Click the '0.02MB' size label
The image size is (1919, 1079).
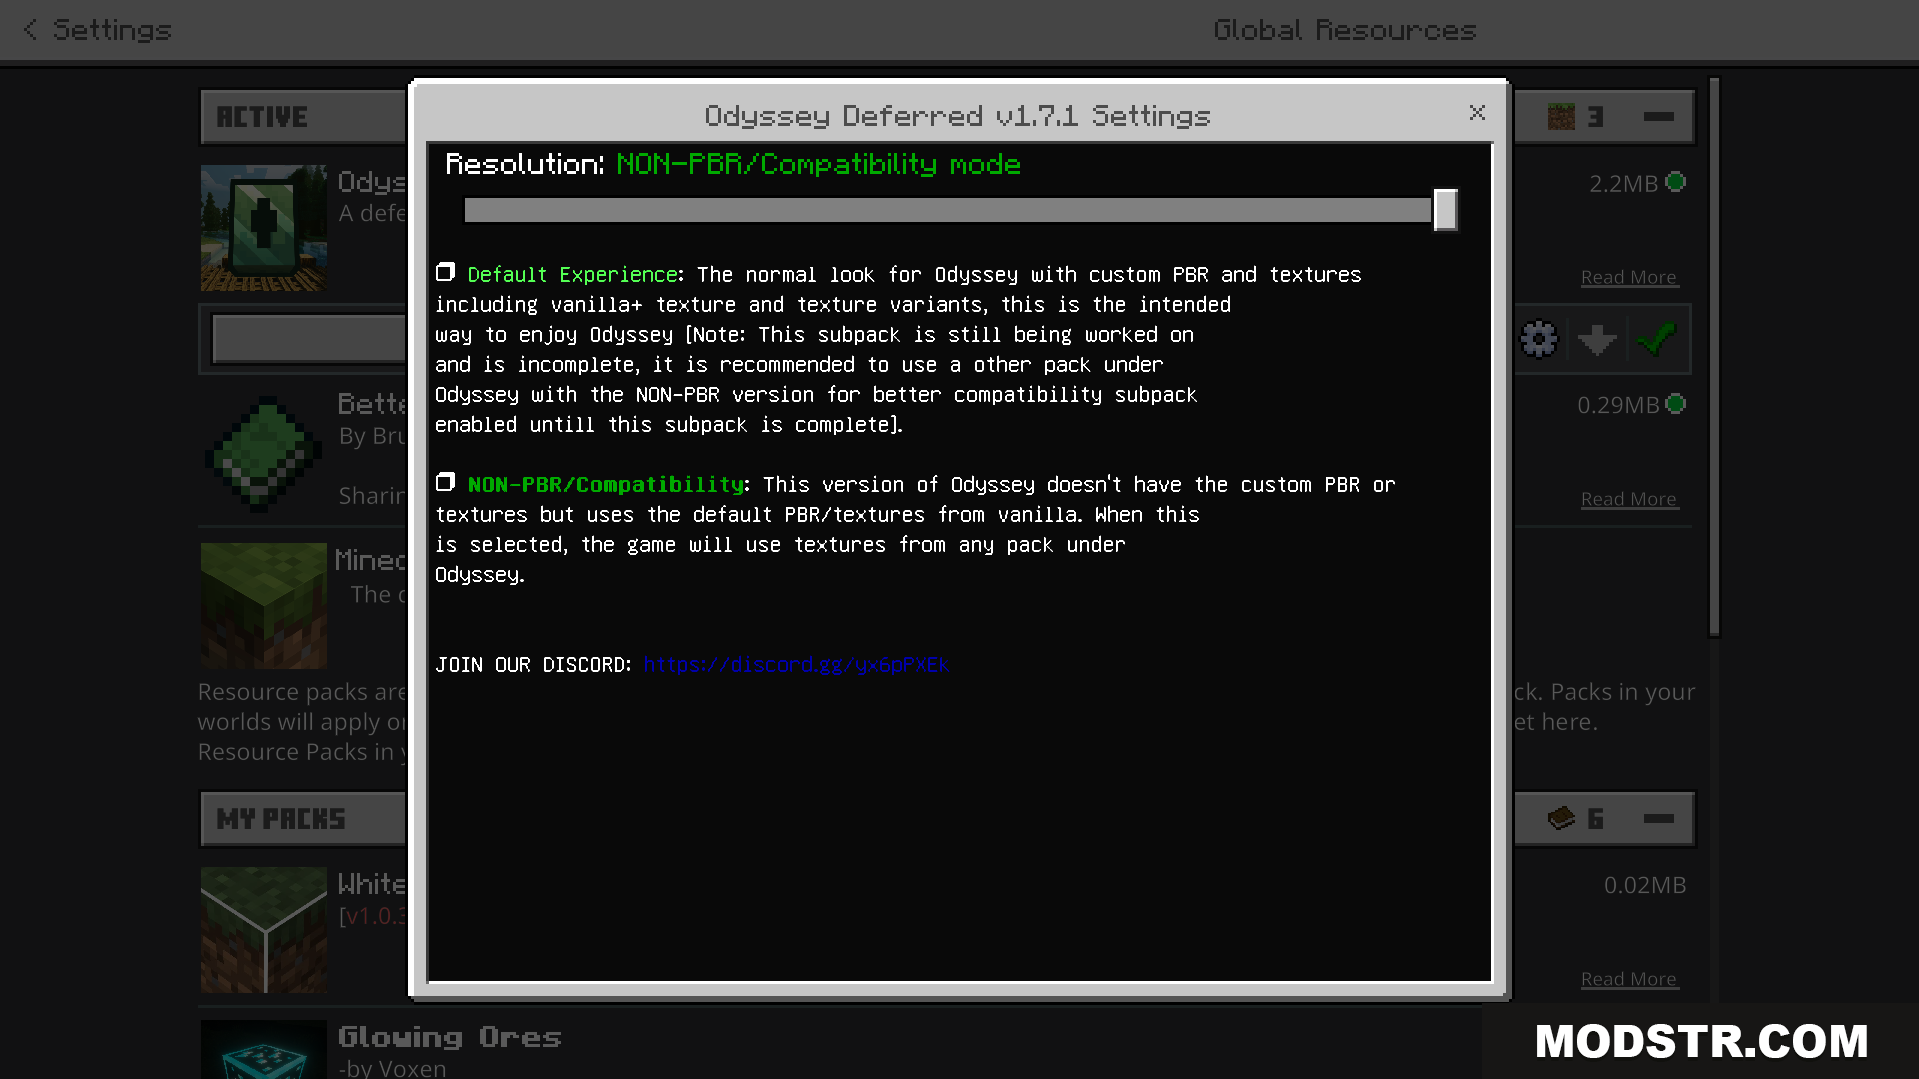click(x=1645, y=885)
